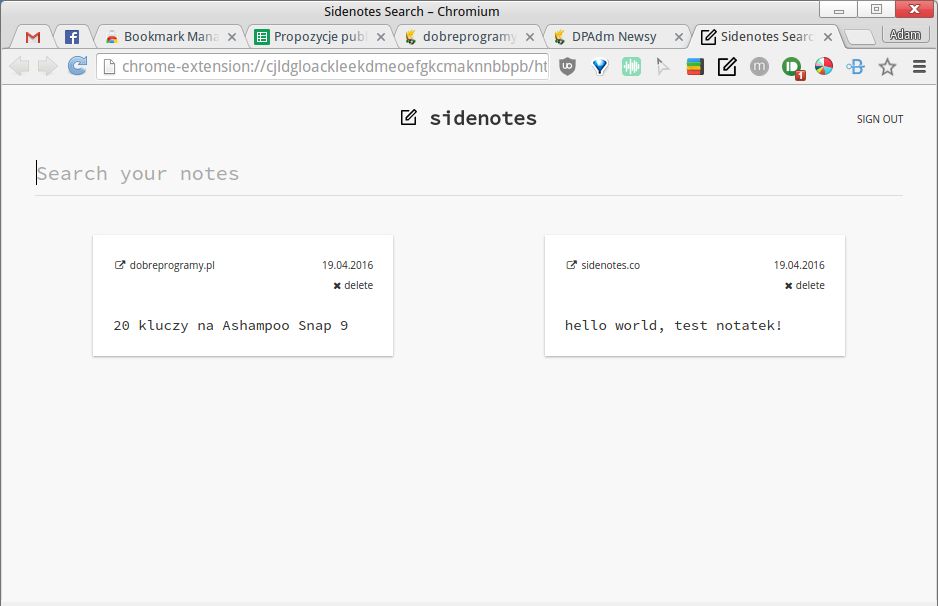Image resolution: width=938 pixels, height=606 pixels.
Task: Click delete X icon on sidenotes.co note
Action: [x=788, y=286]
